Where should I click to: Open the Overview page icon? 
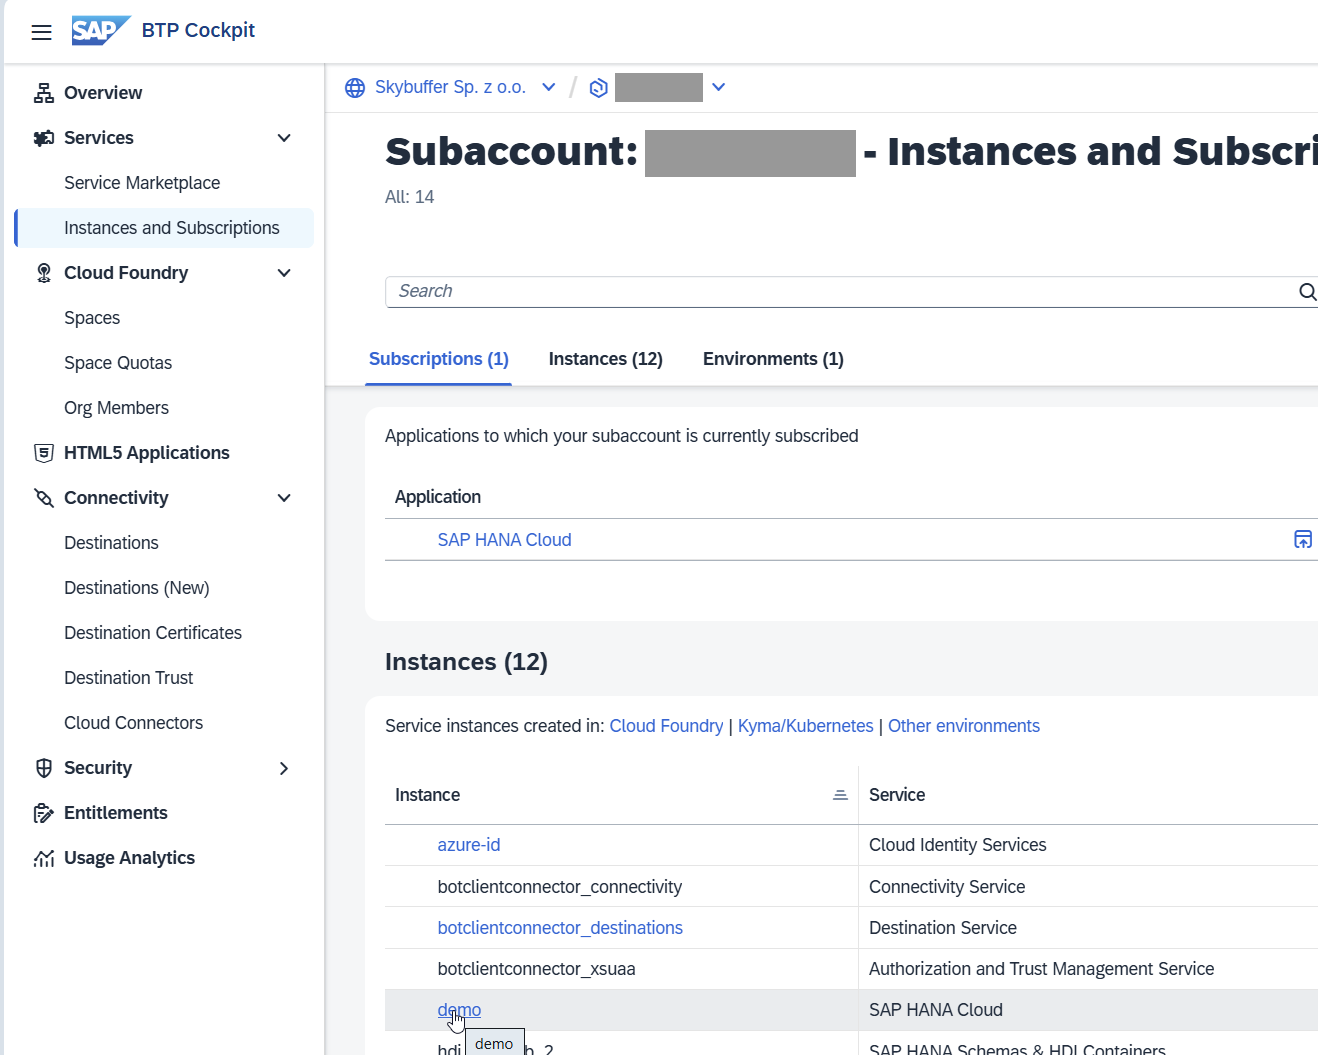[44, 93]
